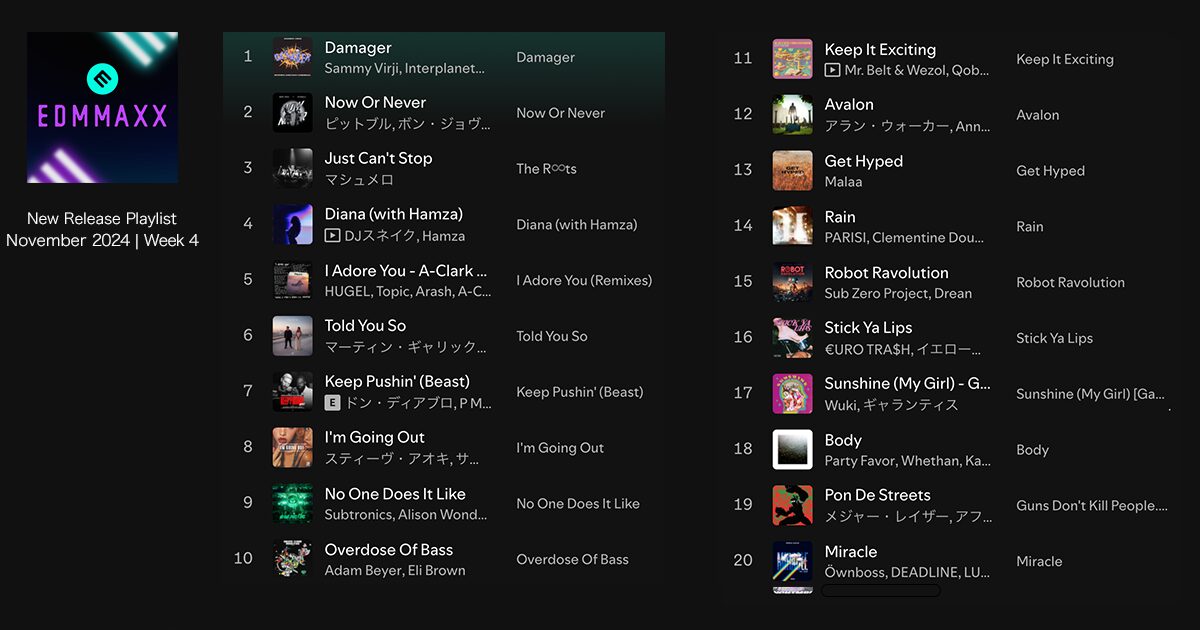Select the track title Damager
The height and width of the screenshot is (630, 1200).
click(x=358, y=48)
